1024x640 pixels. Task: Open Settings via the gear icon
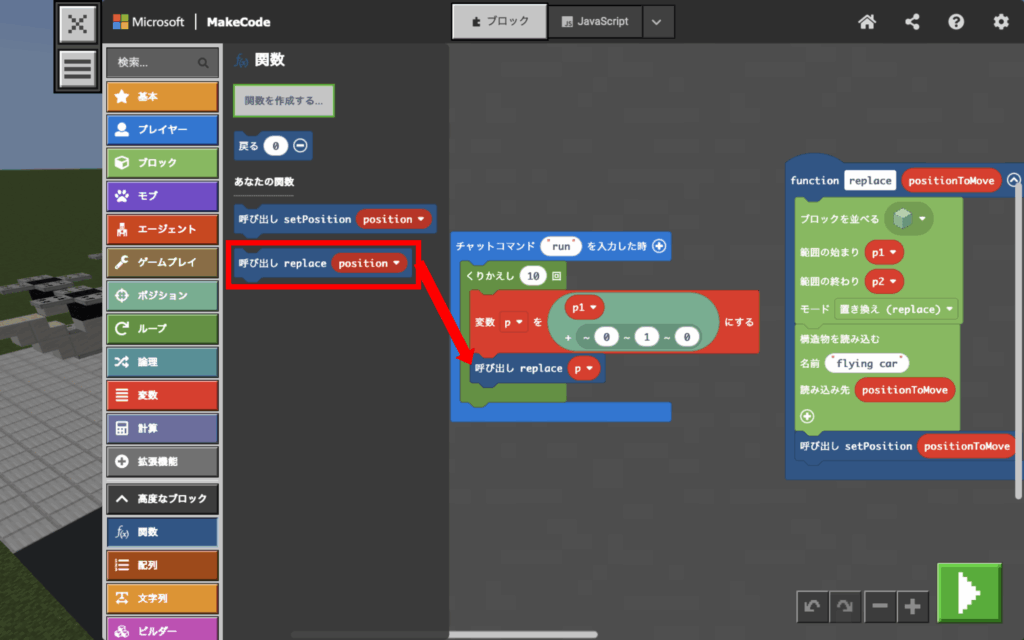pos(1000,22)
